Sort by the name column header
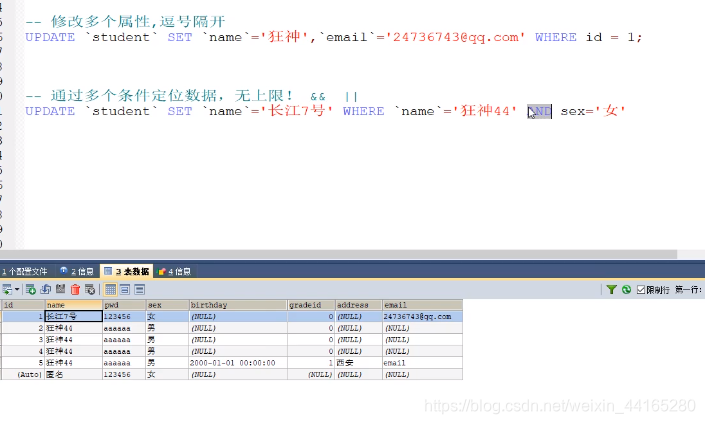 (74, 305)
